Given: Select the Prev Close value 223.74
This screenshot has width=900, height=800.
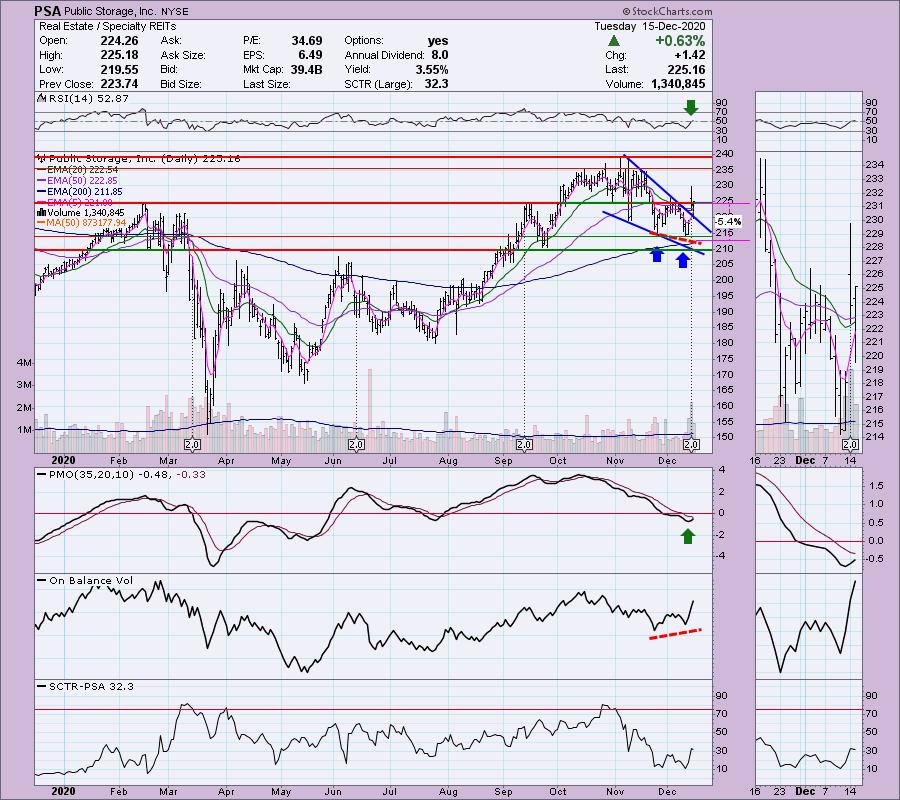Looking at the screenshot, I should pos(119,84).
